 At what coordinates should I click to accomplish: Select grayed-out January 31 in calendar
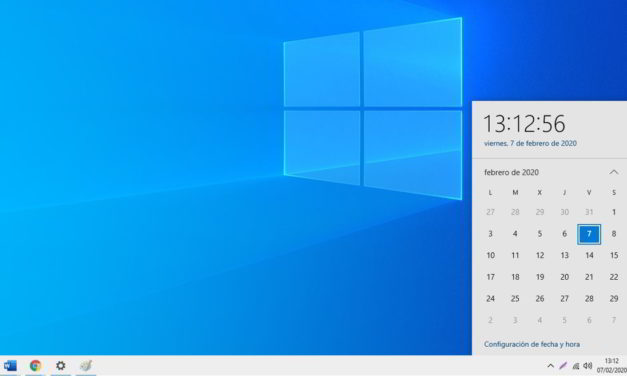(589, 212)
